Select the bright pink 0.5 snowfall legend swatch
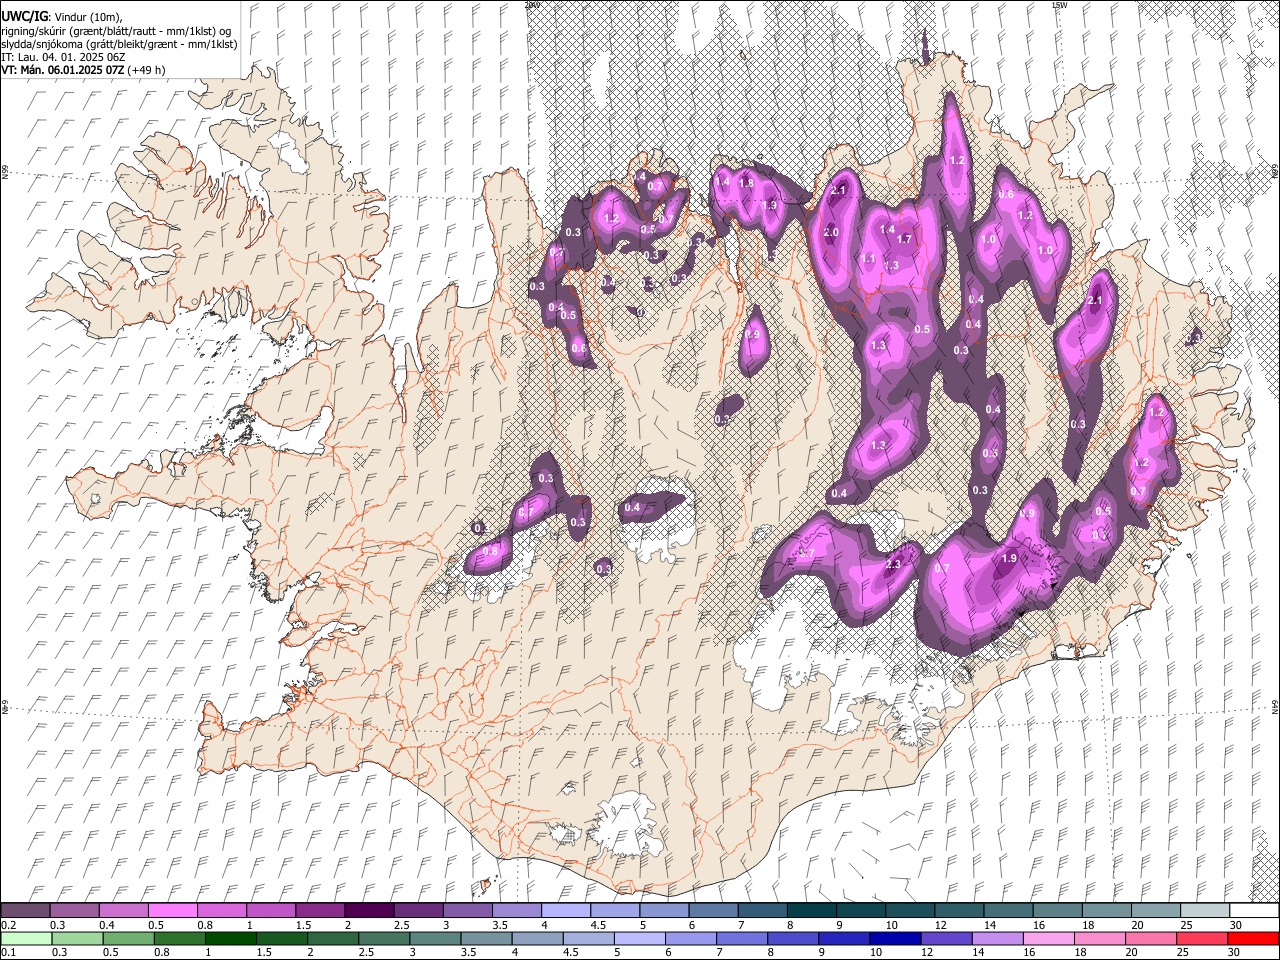Image resolution: width=1280 pixels, height=960 pixels. [172, 911]
